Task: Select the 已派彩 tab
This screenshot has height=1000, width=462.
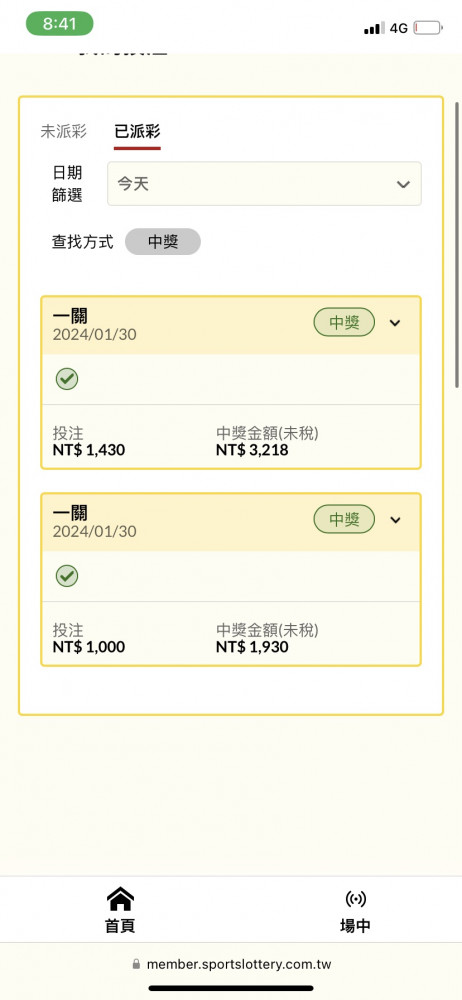Action: [137, 131]
